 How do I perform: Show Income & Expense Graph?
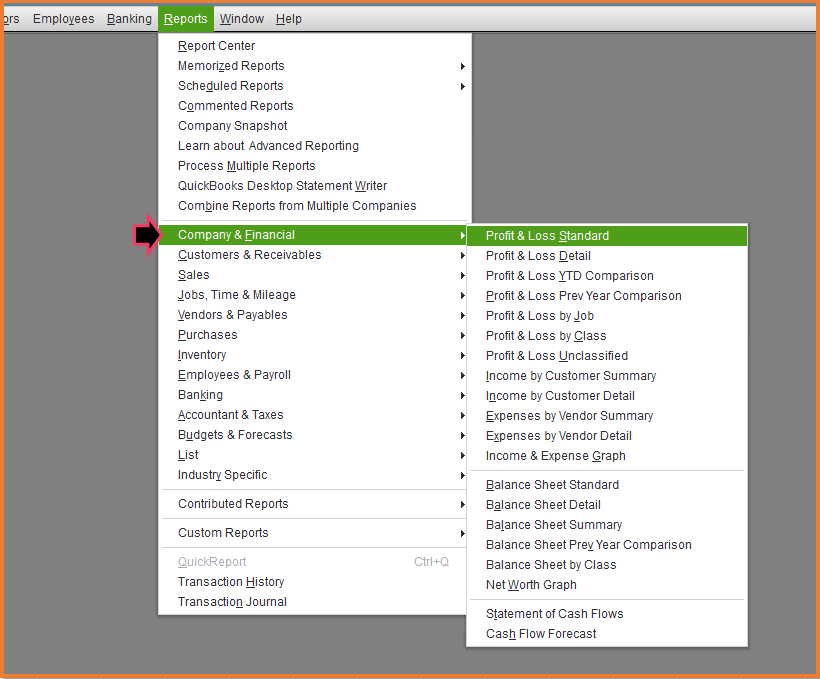pos(607,456)
